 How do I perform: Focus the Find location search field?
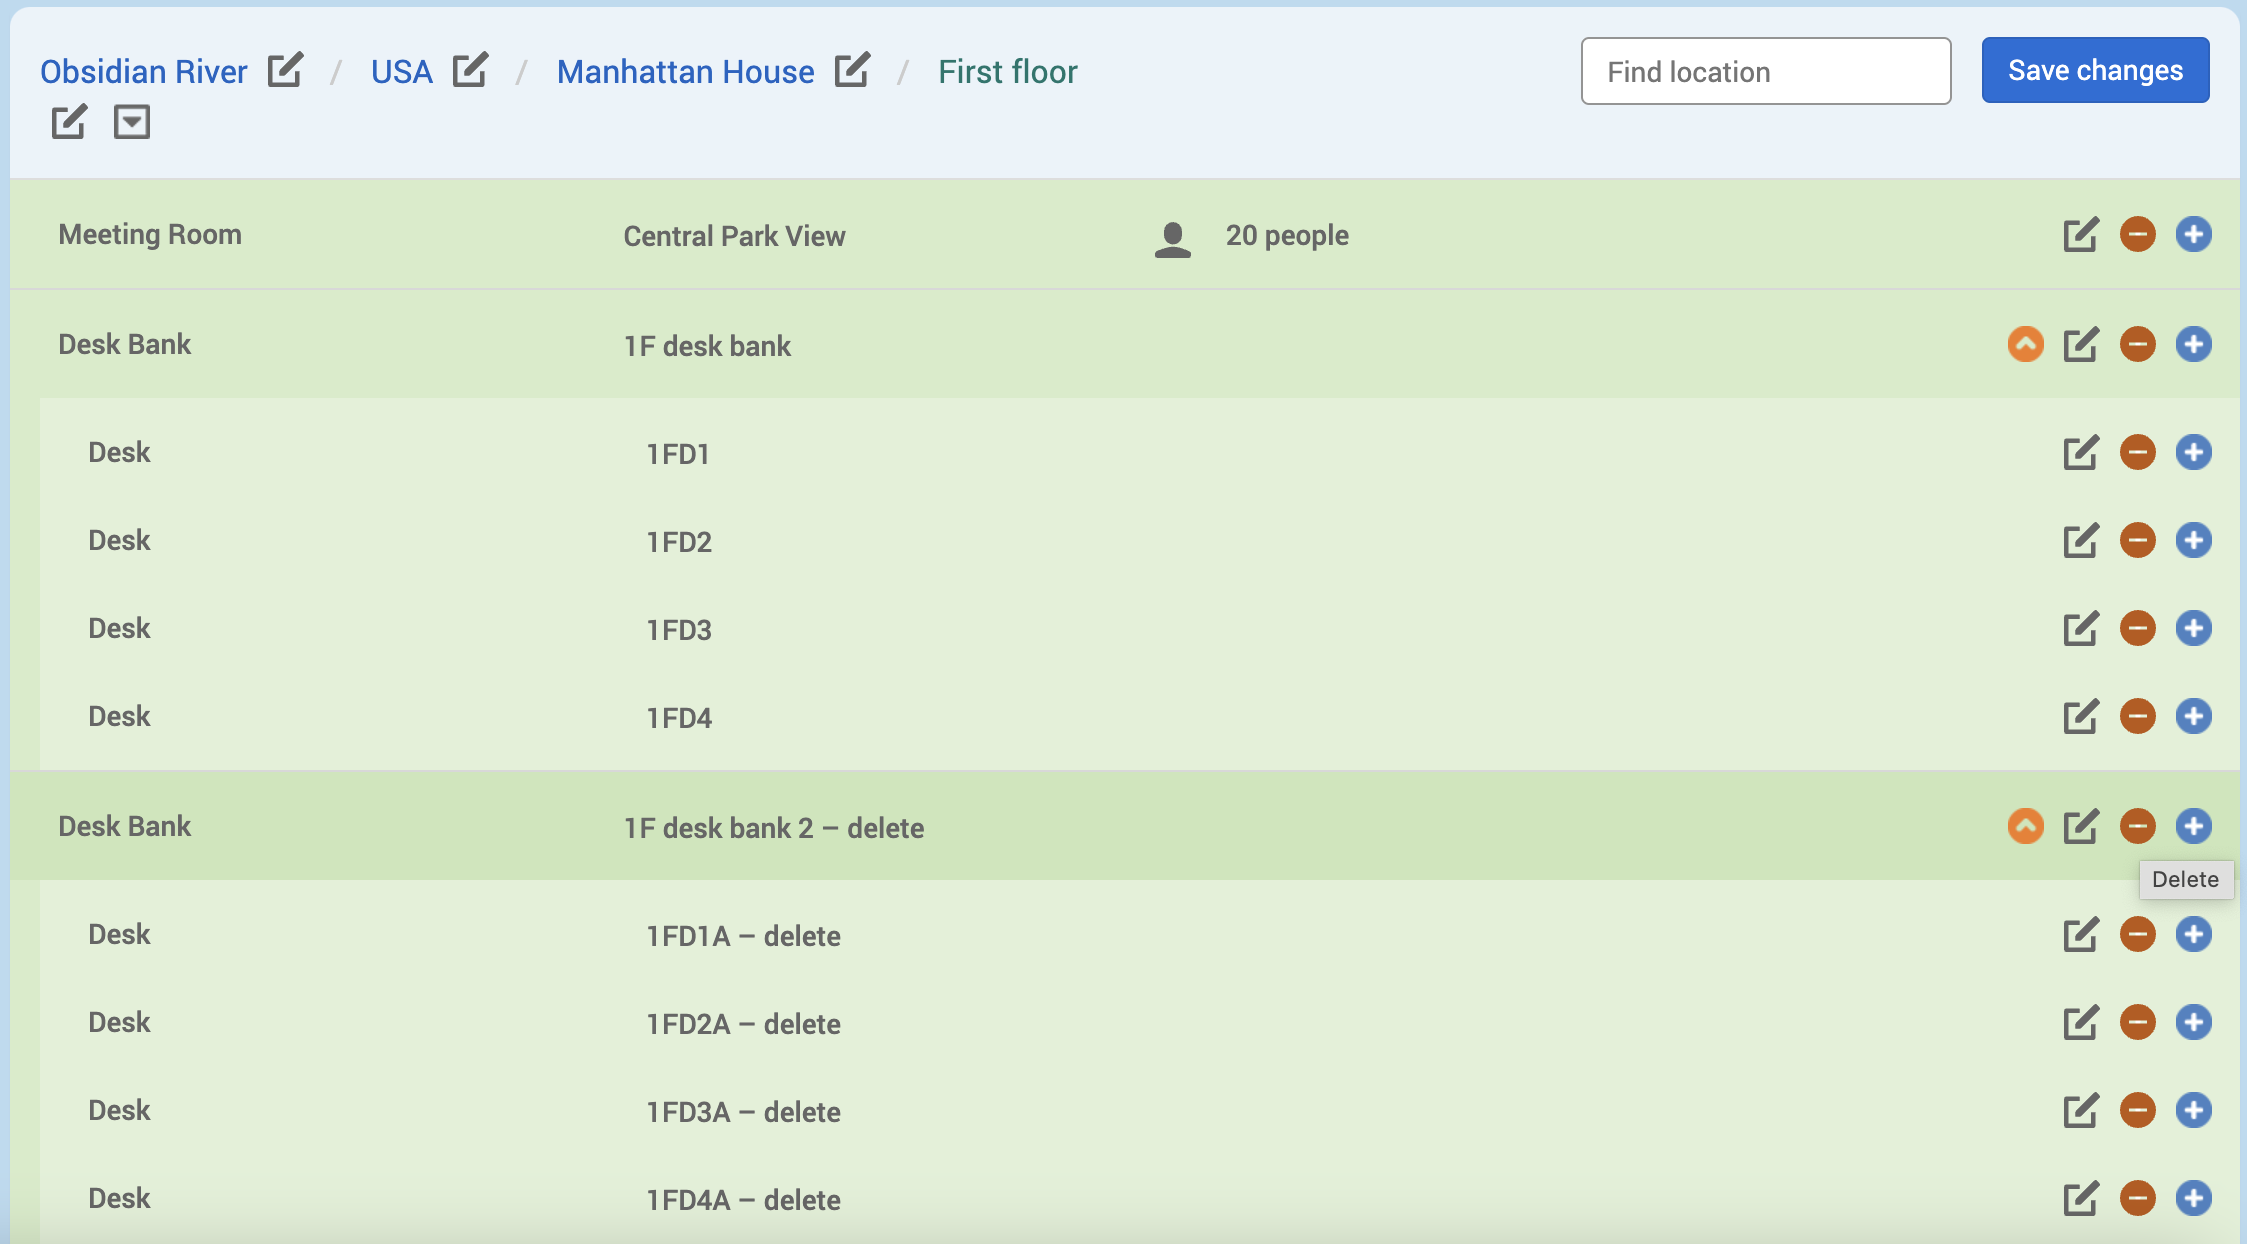(1765, 71)
